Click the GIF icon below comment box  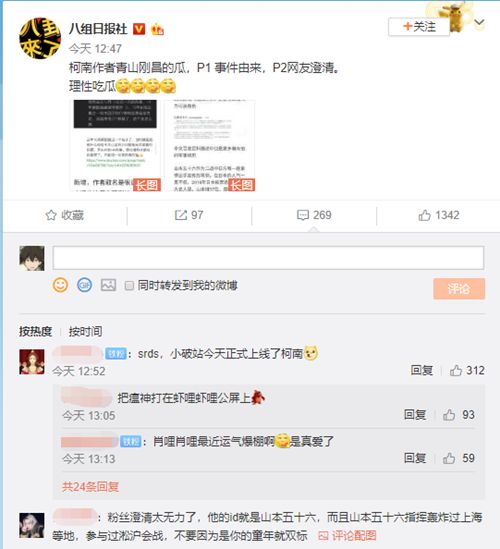84,285
